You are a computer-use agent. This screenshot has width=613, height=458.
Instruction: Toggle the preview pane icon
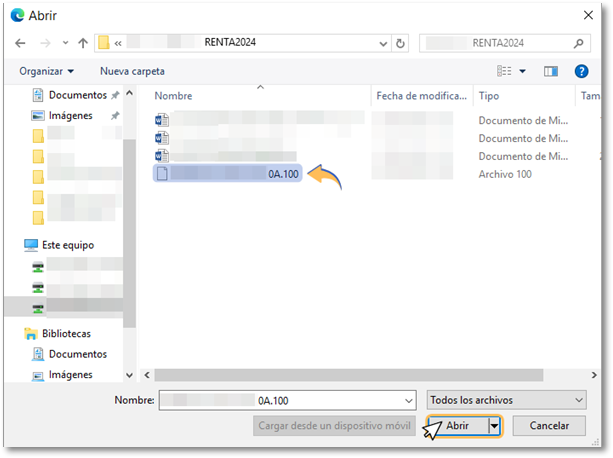tap(550, 71)
